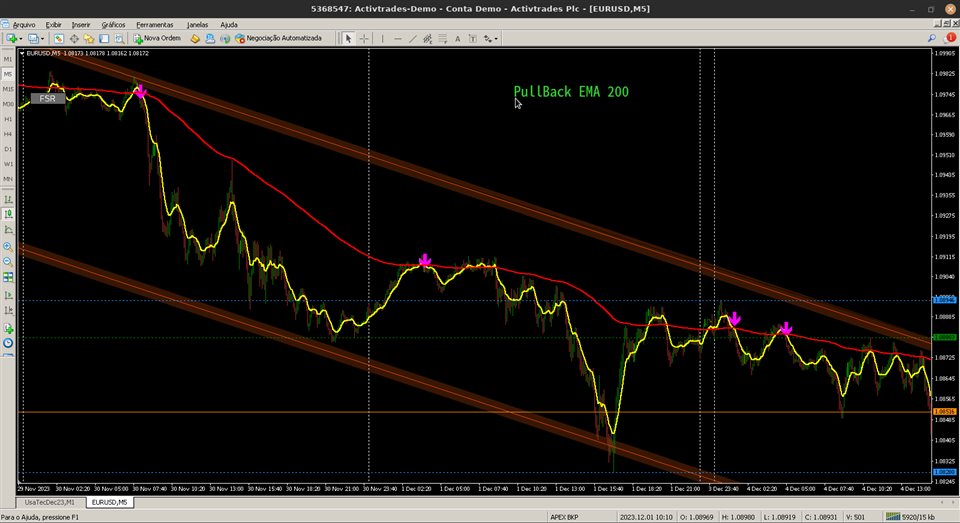Select bar chart display icon
Screen dimensions: 960x523
point(8,199)
